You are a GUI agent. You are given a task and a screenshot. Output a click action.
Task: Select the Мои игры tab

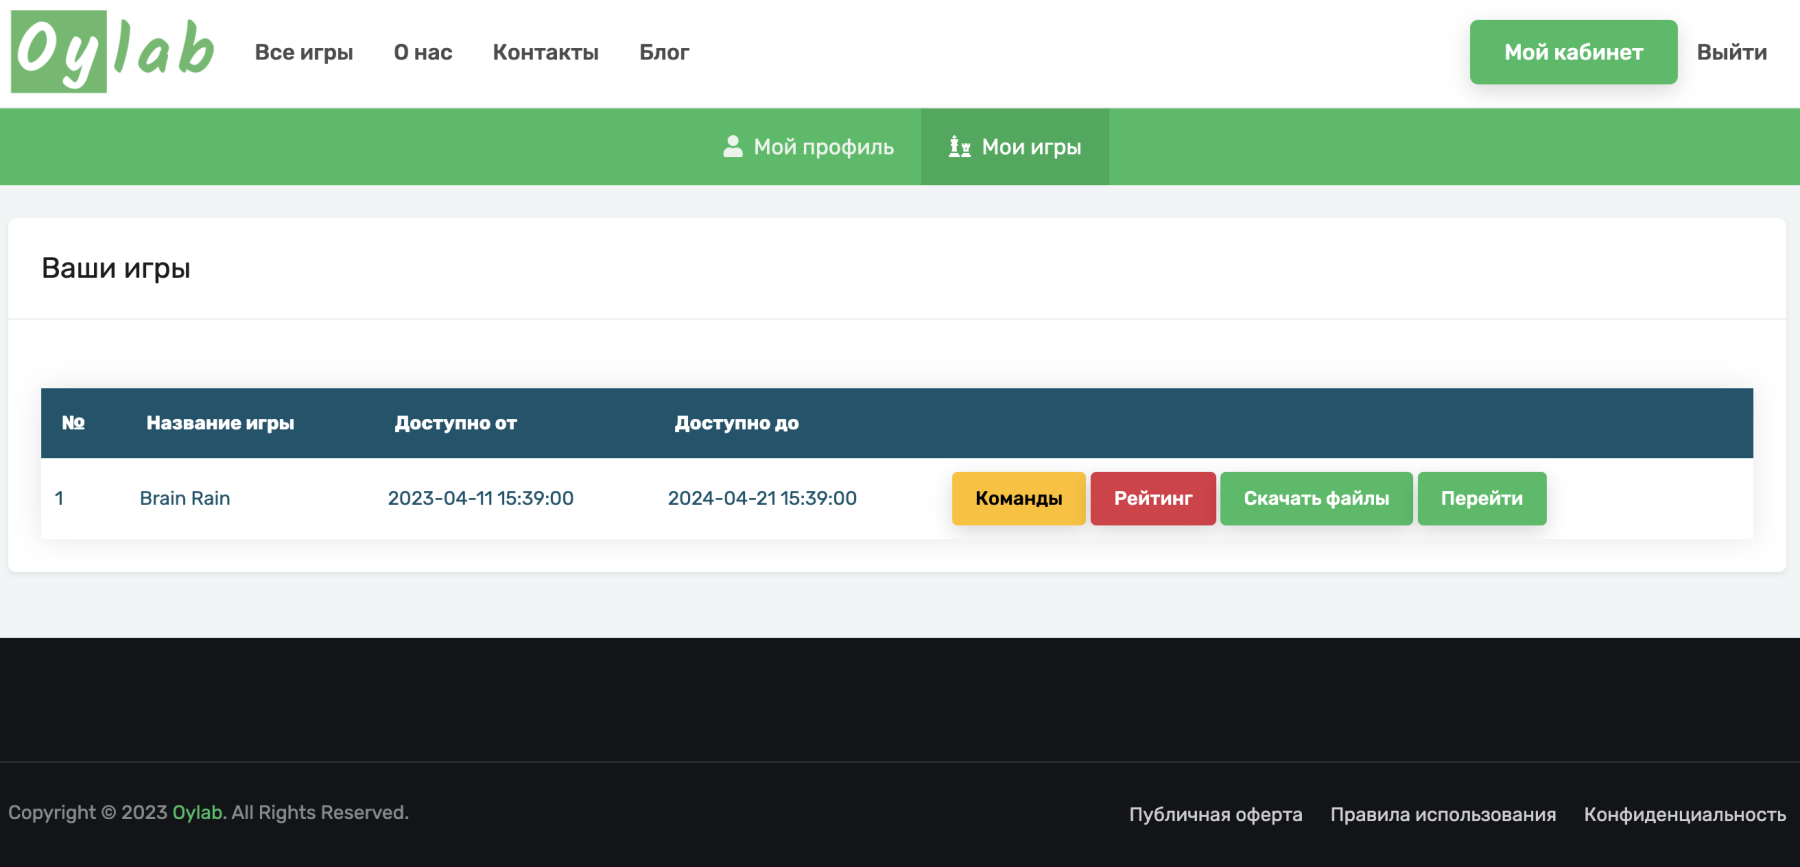coord(1015,147)
